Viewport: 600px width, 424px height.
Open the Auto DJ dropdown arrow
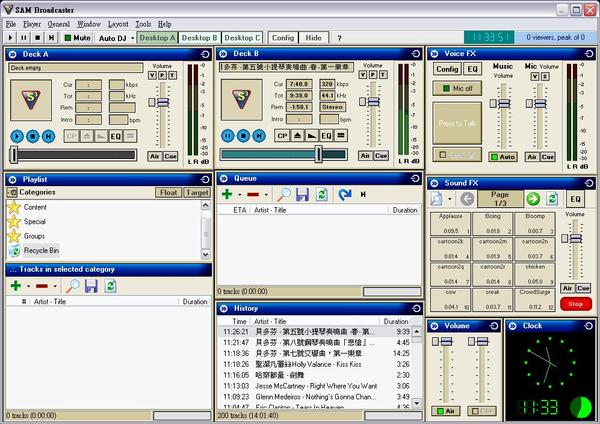pos(132,38)
